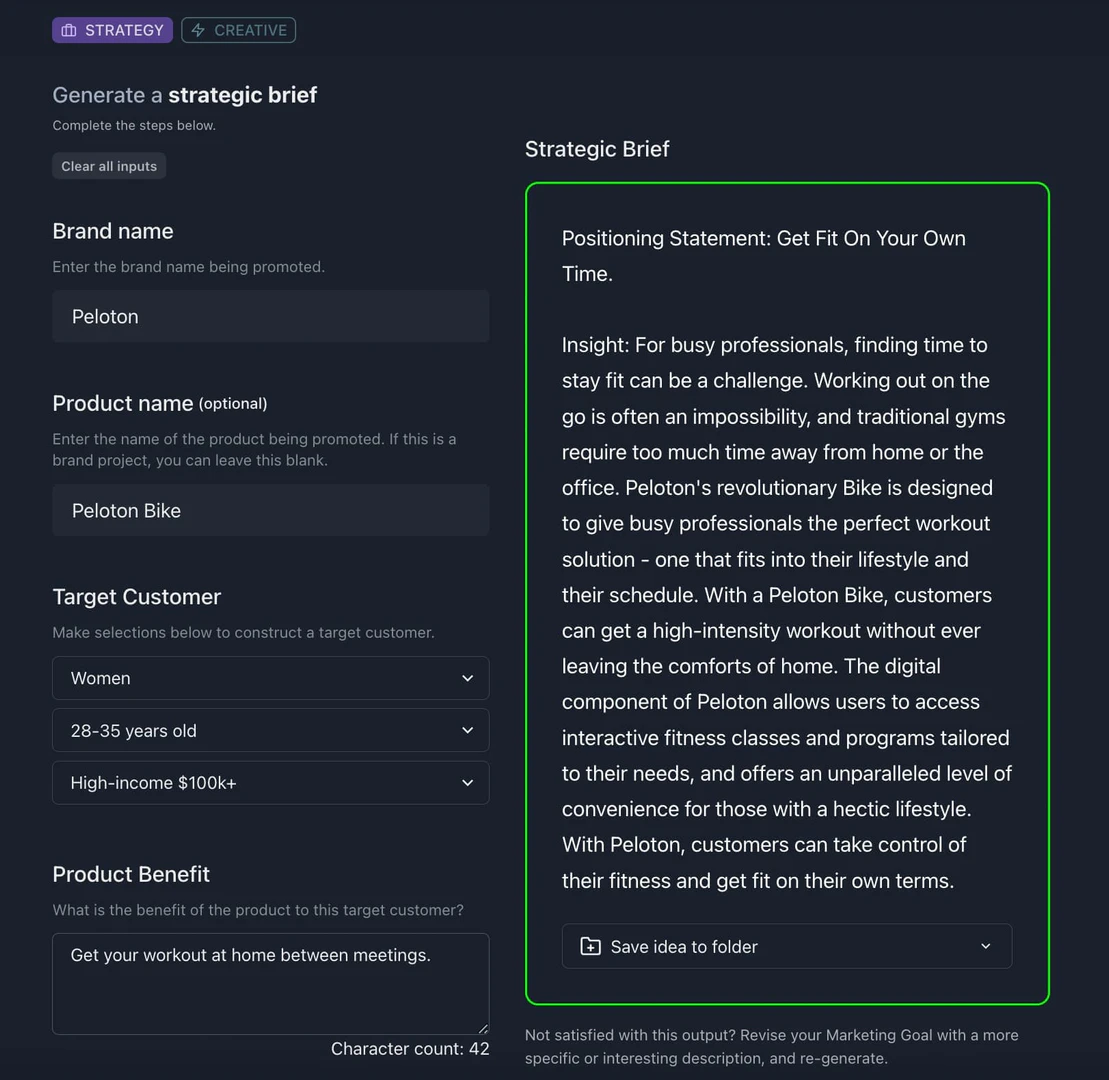
Task: Click inside the Brand name field showing Peloton
Action: tap(270, 316)
